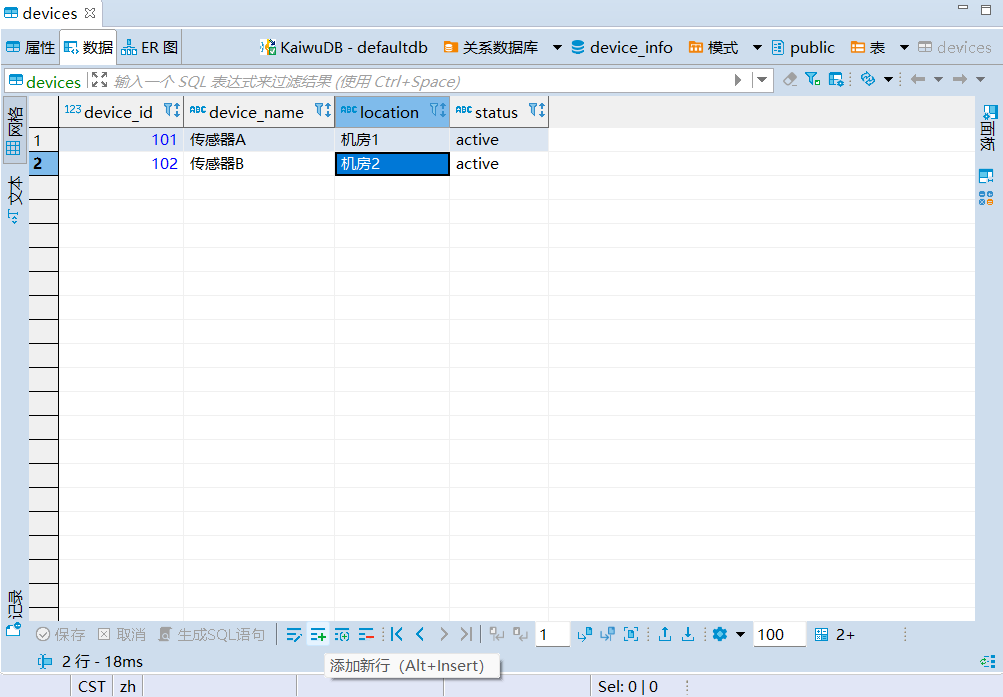
Task: Open custom filter settings icon
Action: [x=812, y=80]
